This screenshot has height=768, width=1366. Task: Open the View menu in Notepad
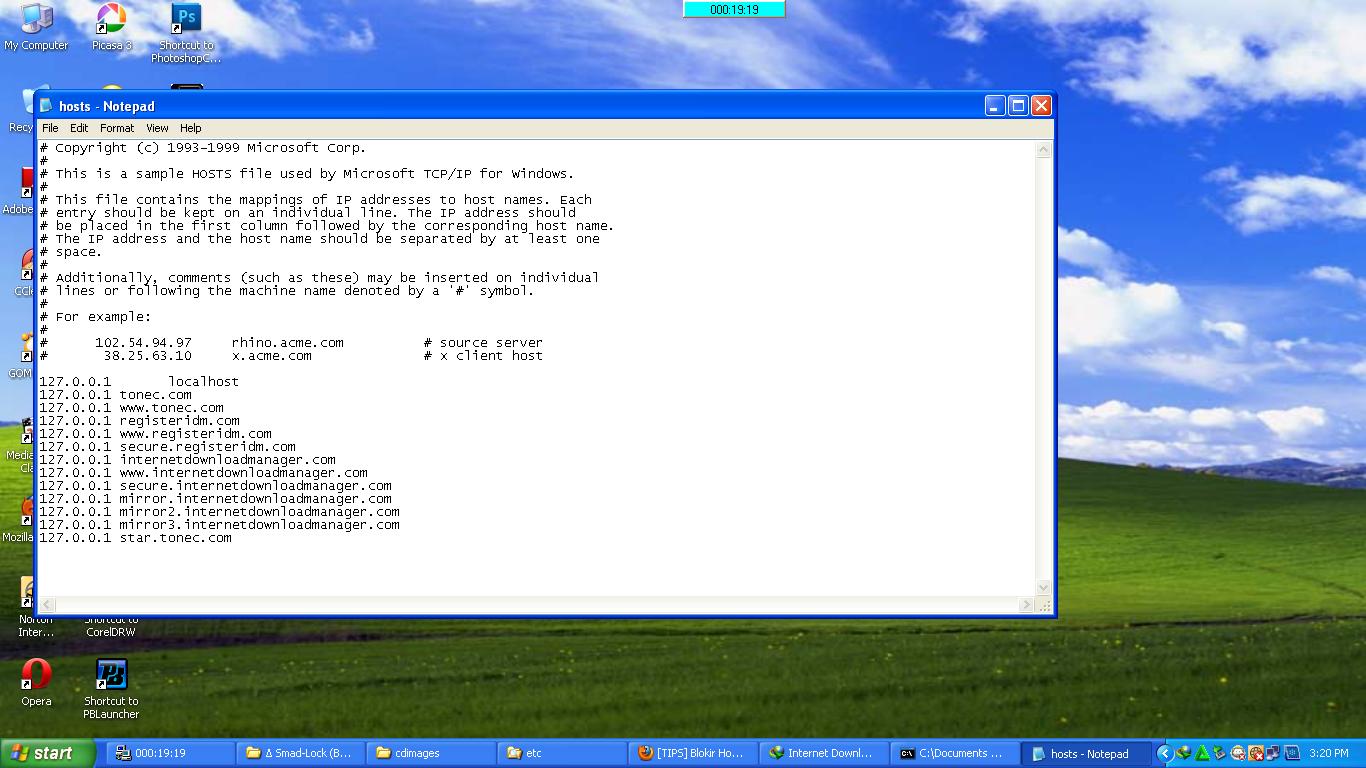point(157,128)
